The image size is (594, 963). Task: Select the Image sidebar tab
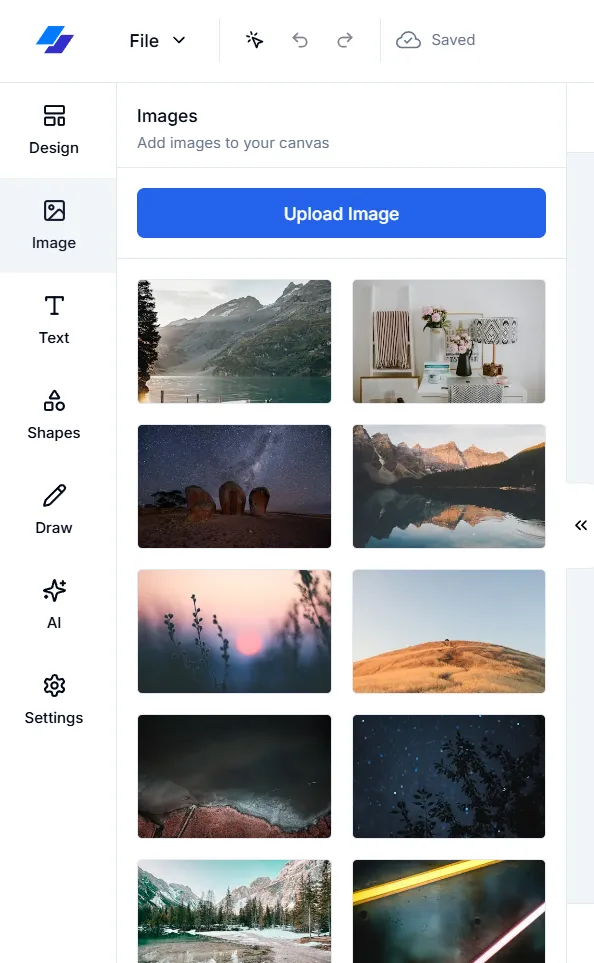pyautogui.click(x=54, y=225)
